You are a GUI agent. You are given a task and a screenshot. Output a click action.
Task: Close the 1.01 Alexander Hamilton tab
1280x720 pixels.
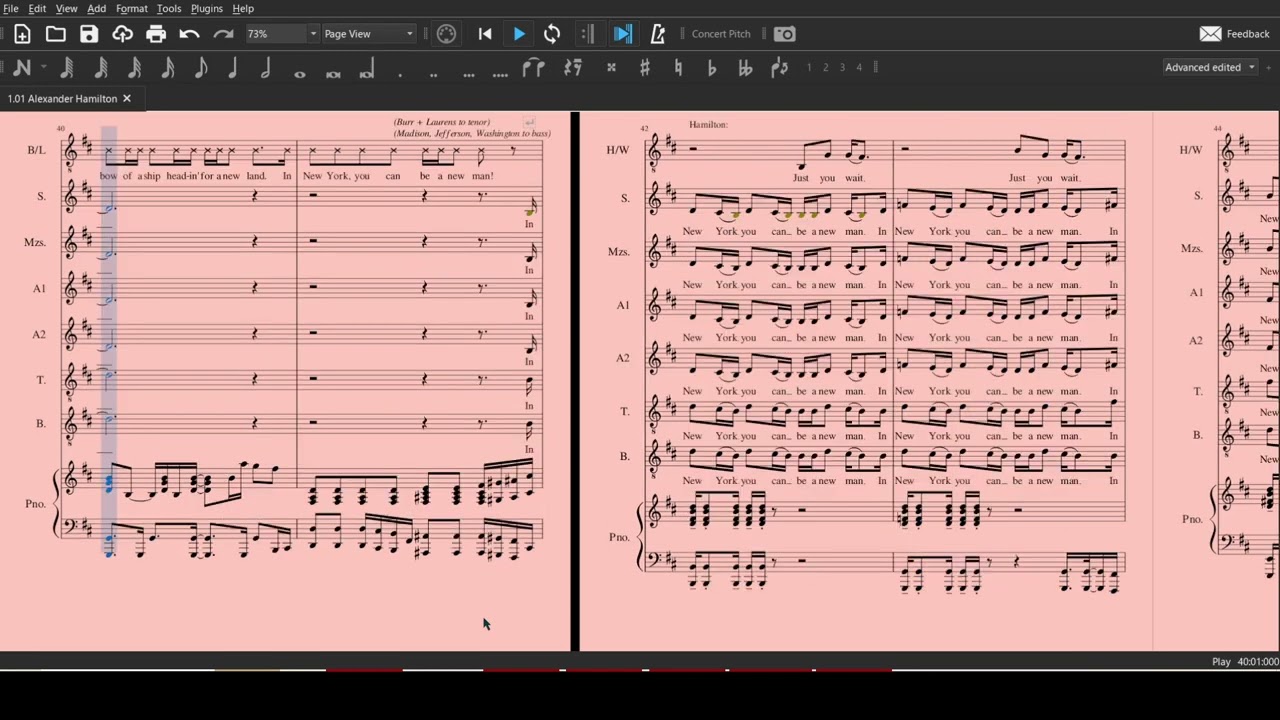click(127, 99)
